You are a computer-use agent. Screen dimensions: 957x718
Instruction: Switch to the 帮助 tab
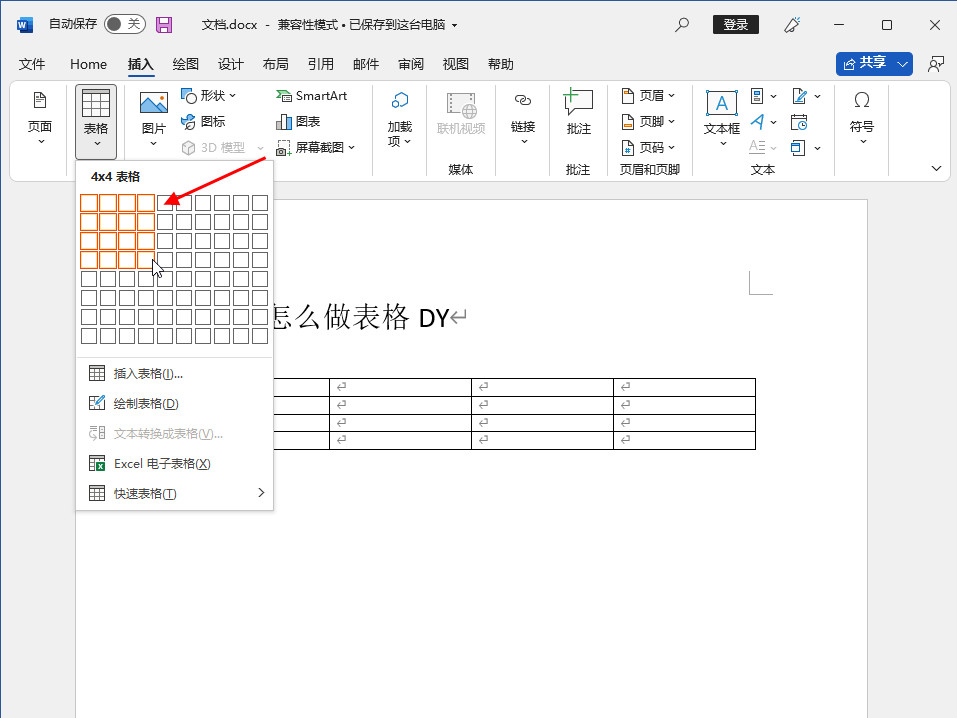pyautogui.click(x=500, y=64)
